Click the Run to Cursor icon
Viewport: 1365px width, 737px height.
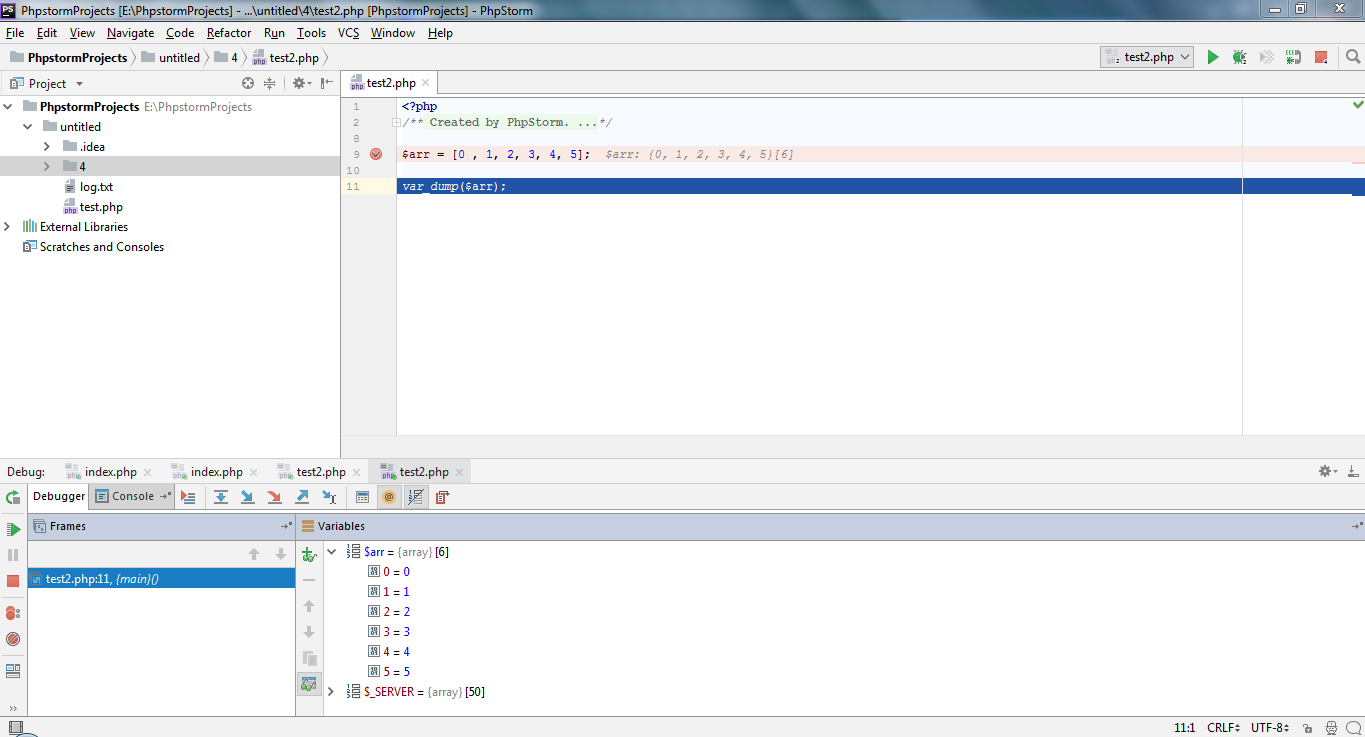pos(329,497)
